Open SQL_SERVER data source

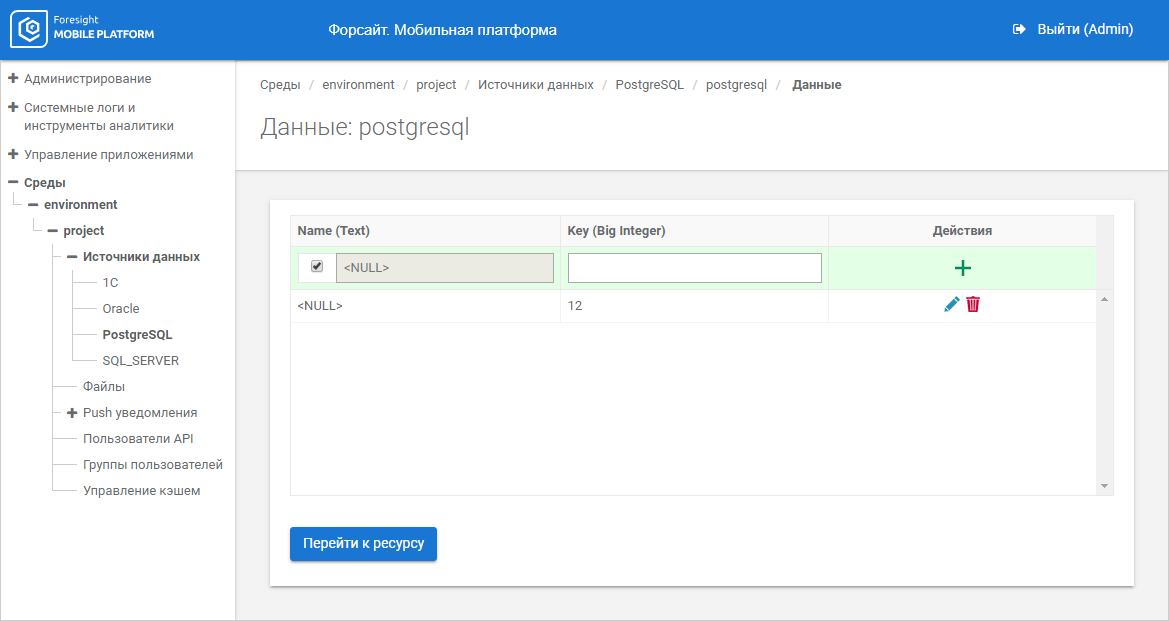[140, 361]
